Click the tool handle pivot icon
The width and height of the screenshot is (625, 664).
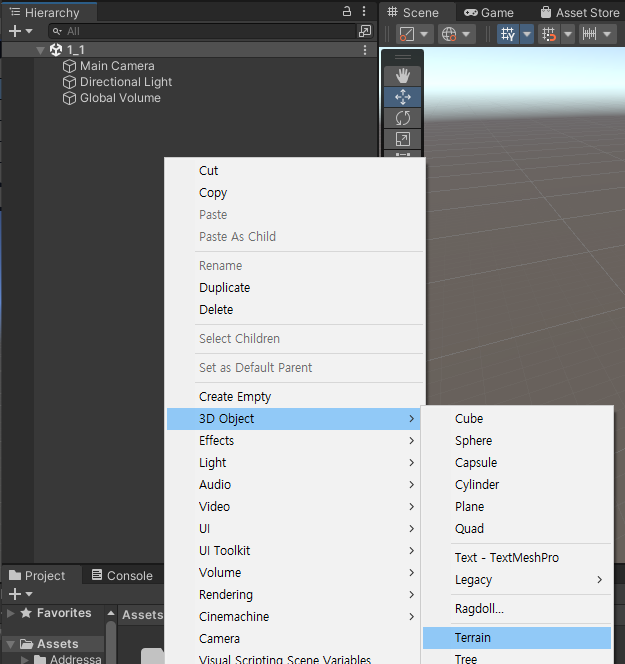(x=407, y=34)
